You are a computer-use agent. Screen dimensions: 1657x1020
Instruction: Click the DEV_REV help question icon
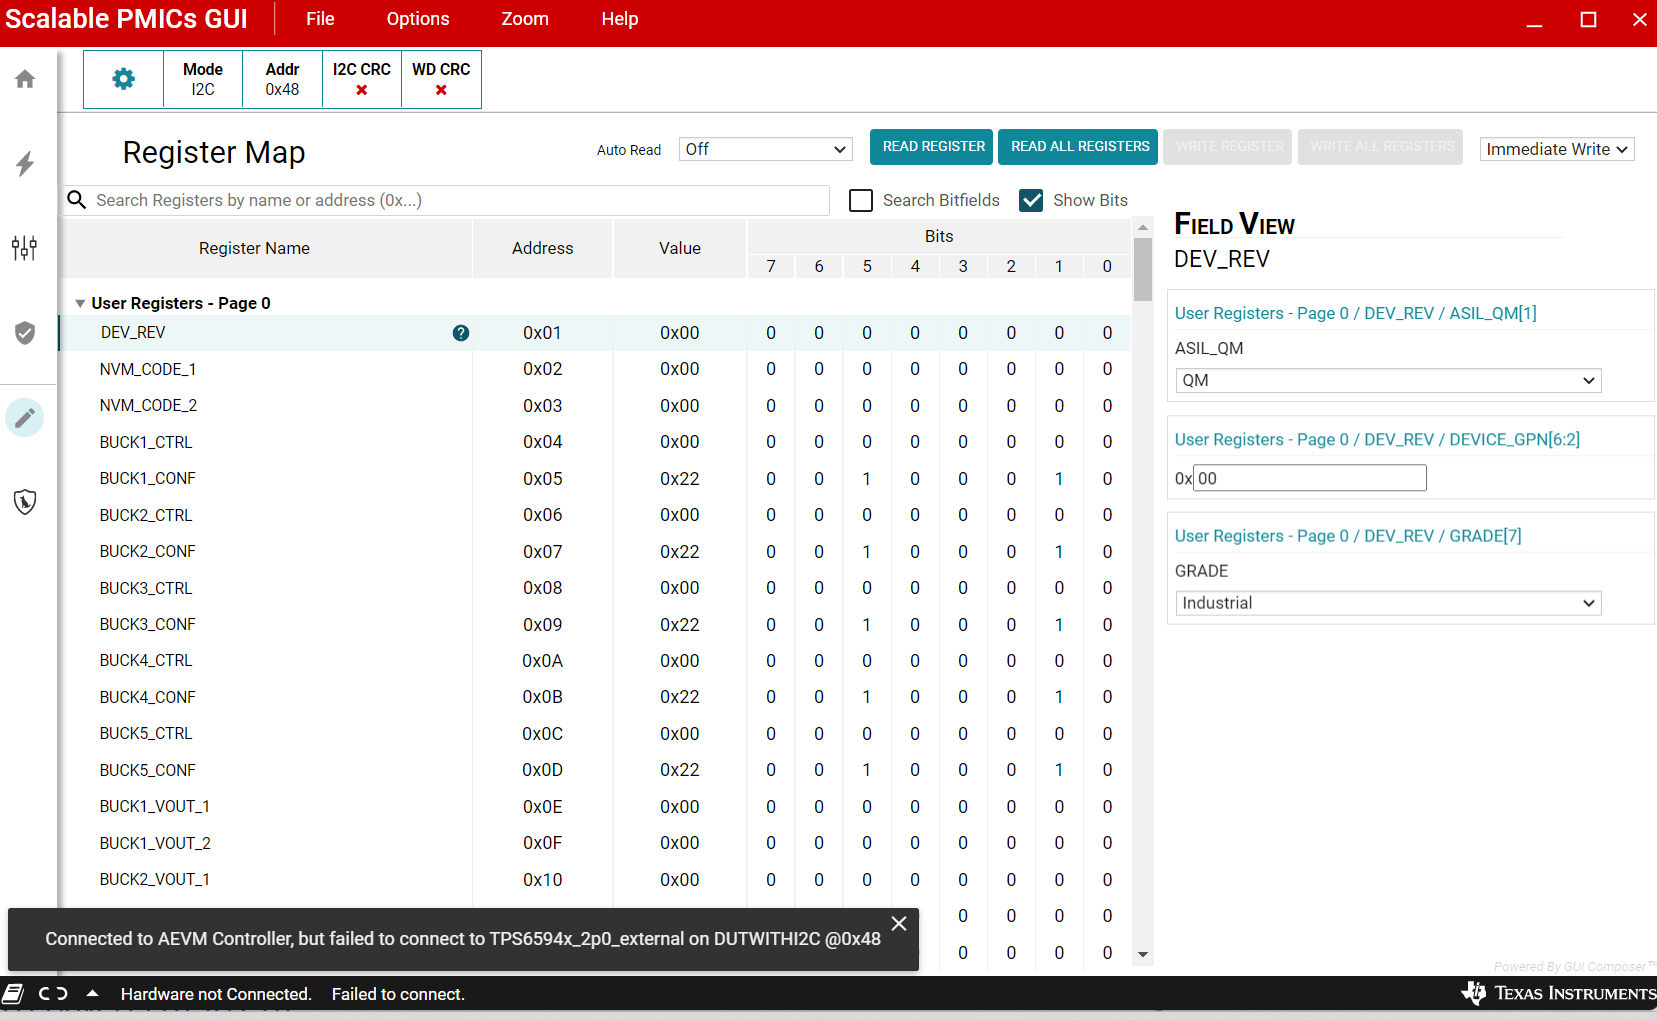tap(461, 333)
